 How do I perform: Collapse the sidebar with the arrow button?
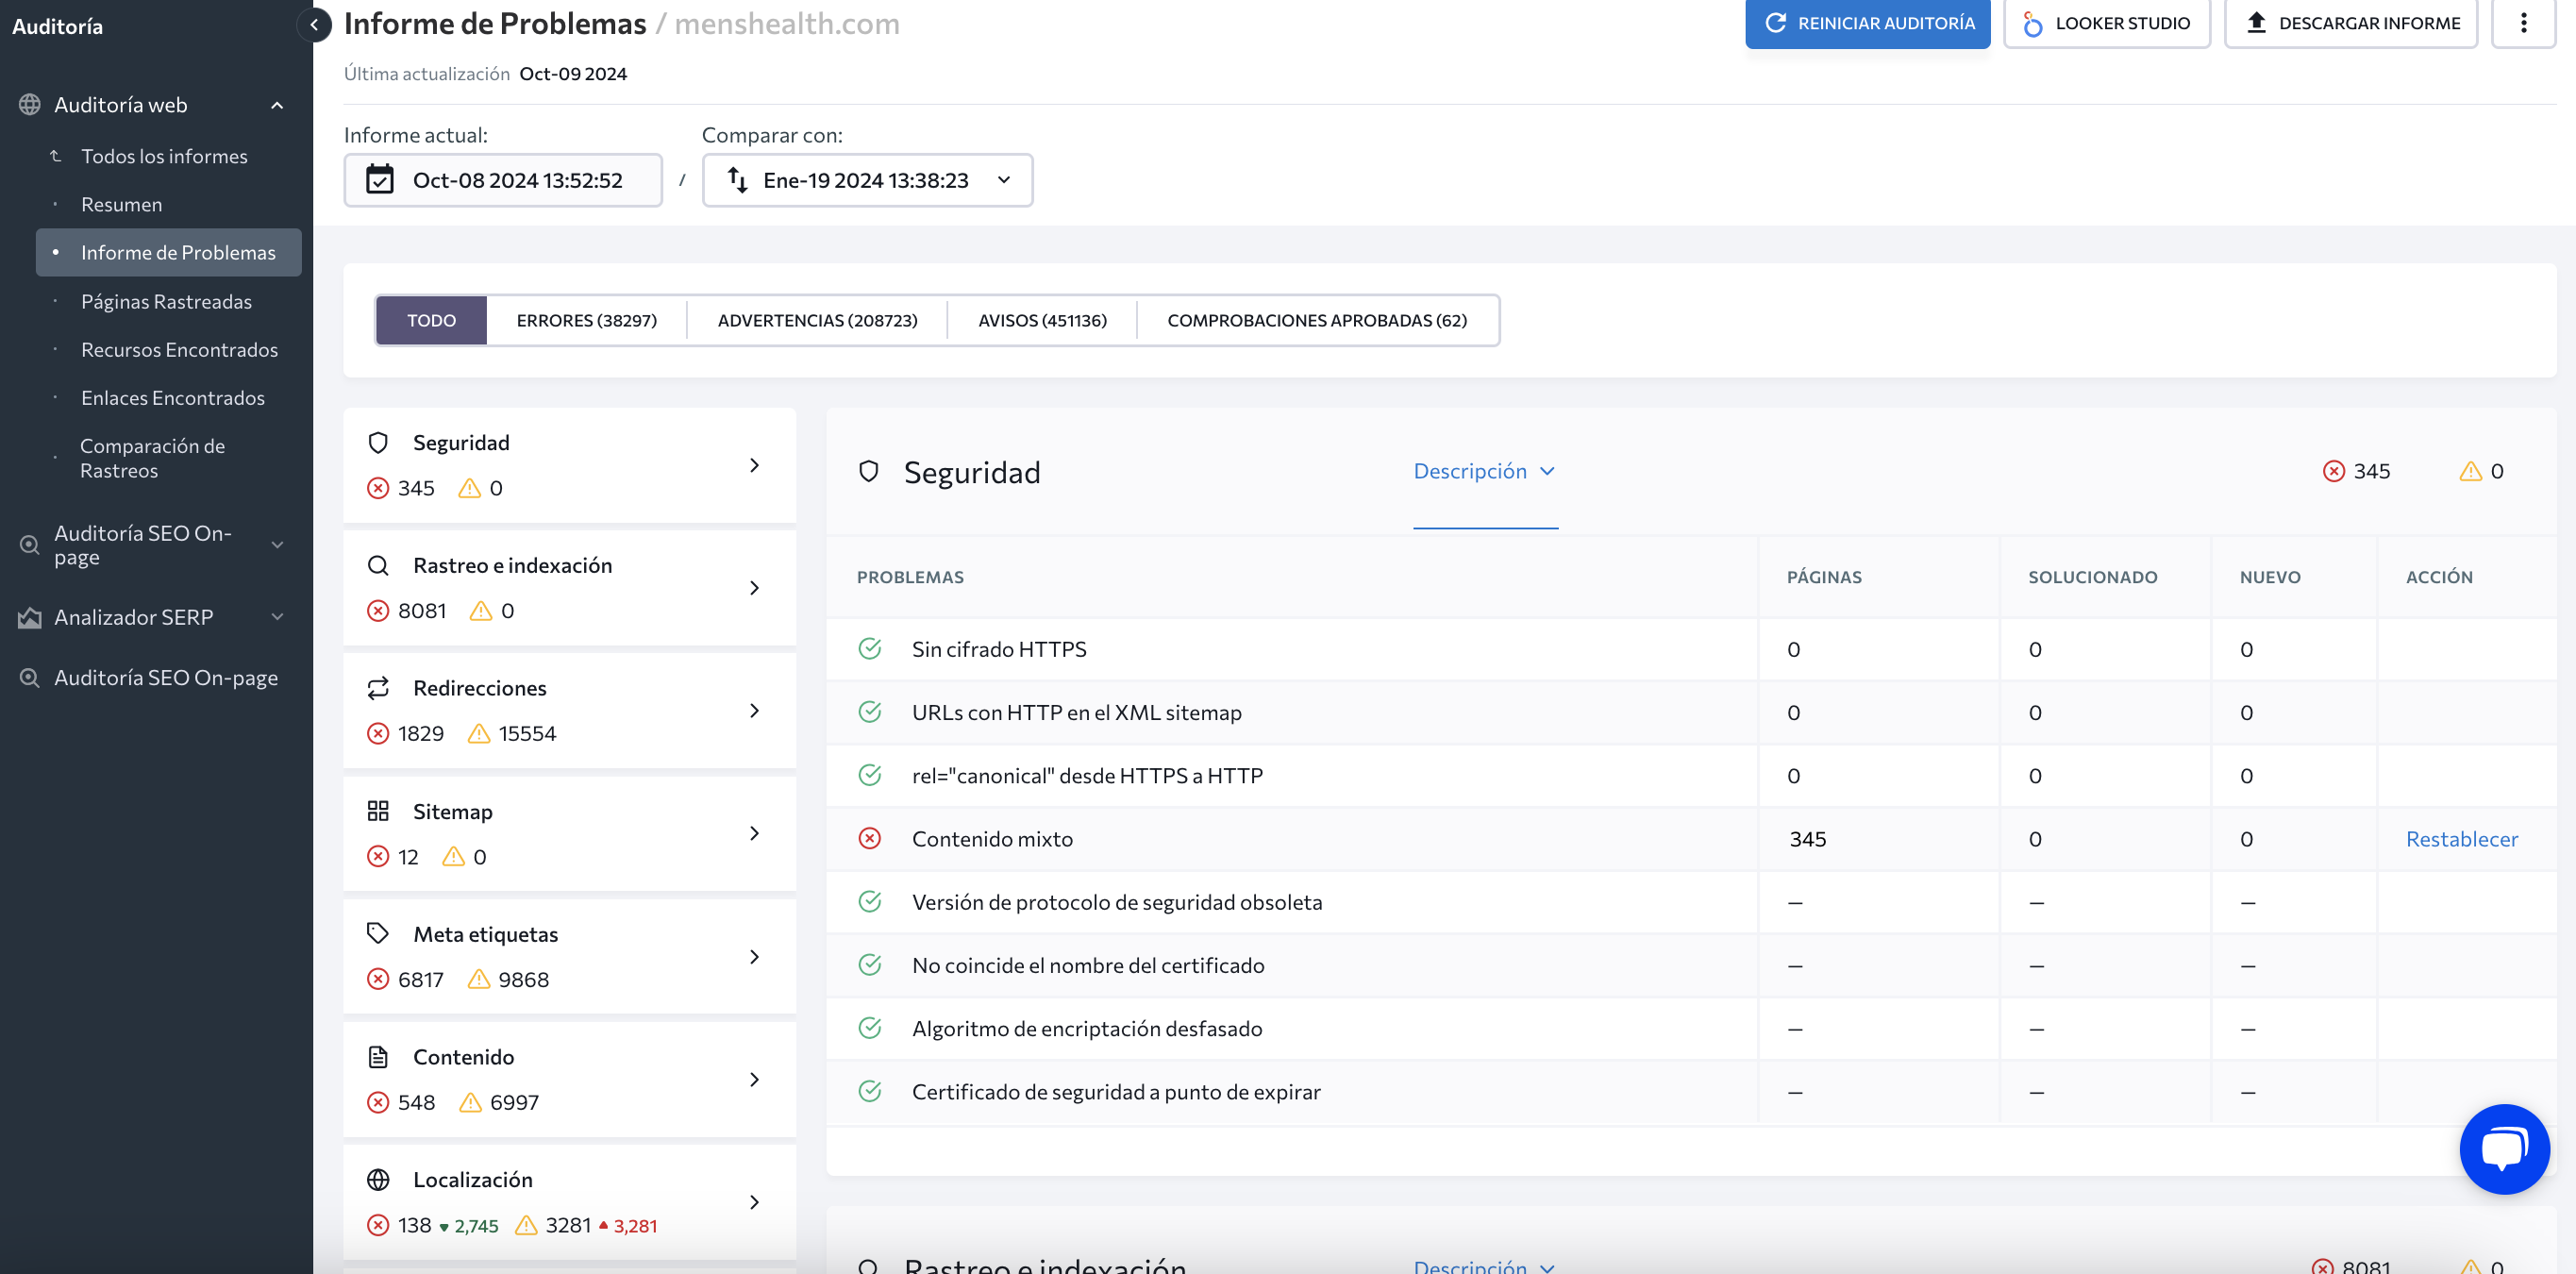(314, 25)
